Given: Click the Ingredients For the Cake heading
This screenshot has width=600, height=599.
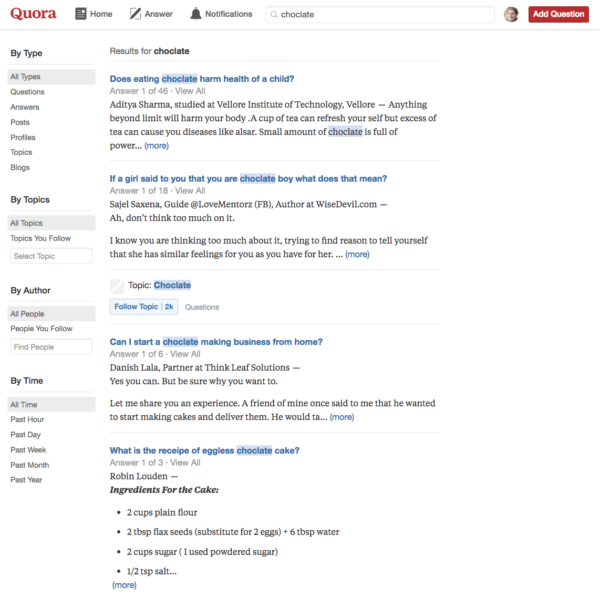Looking at the screenshot, I should [x=164, y=490].
